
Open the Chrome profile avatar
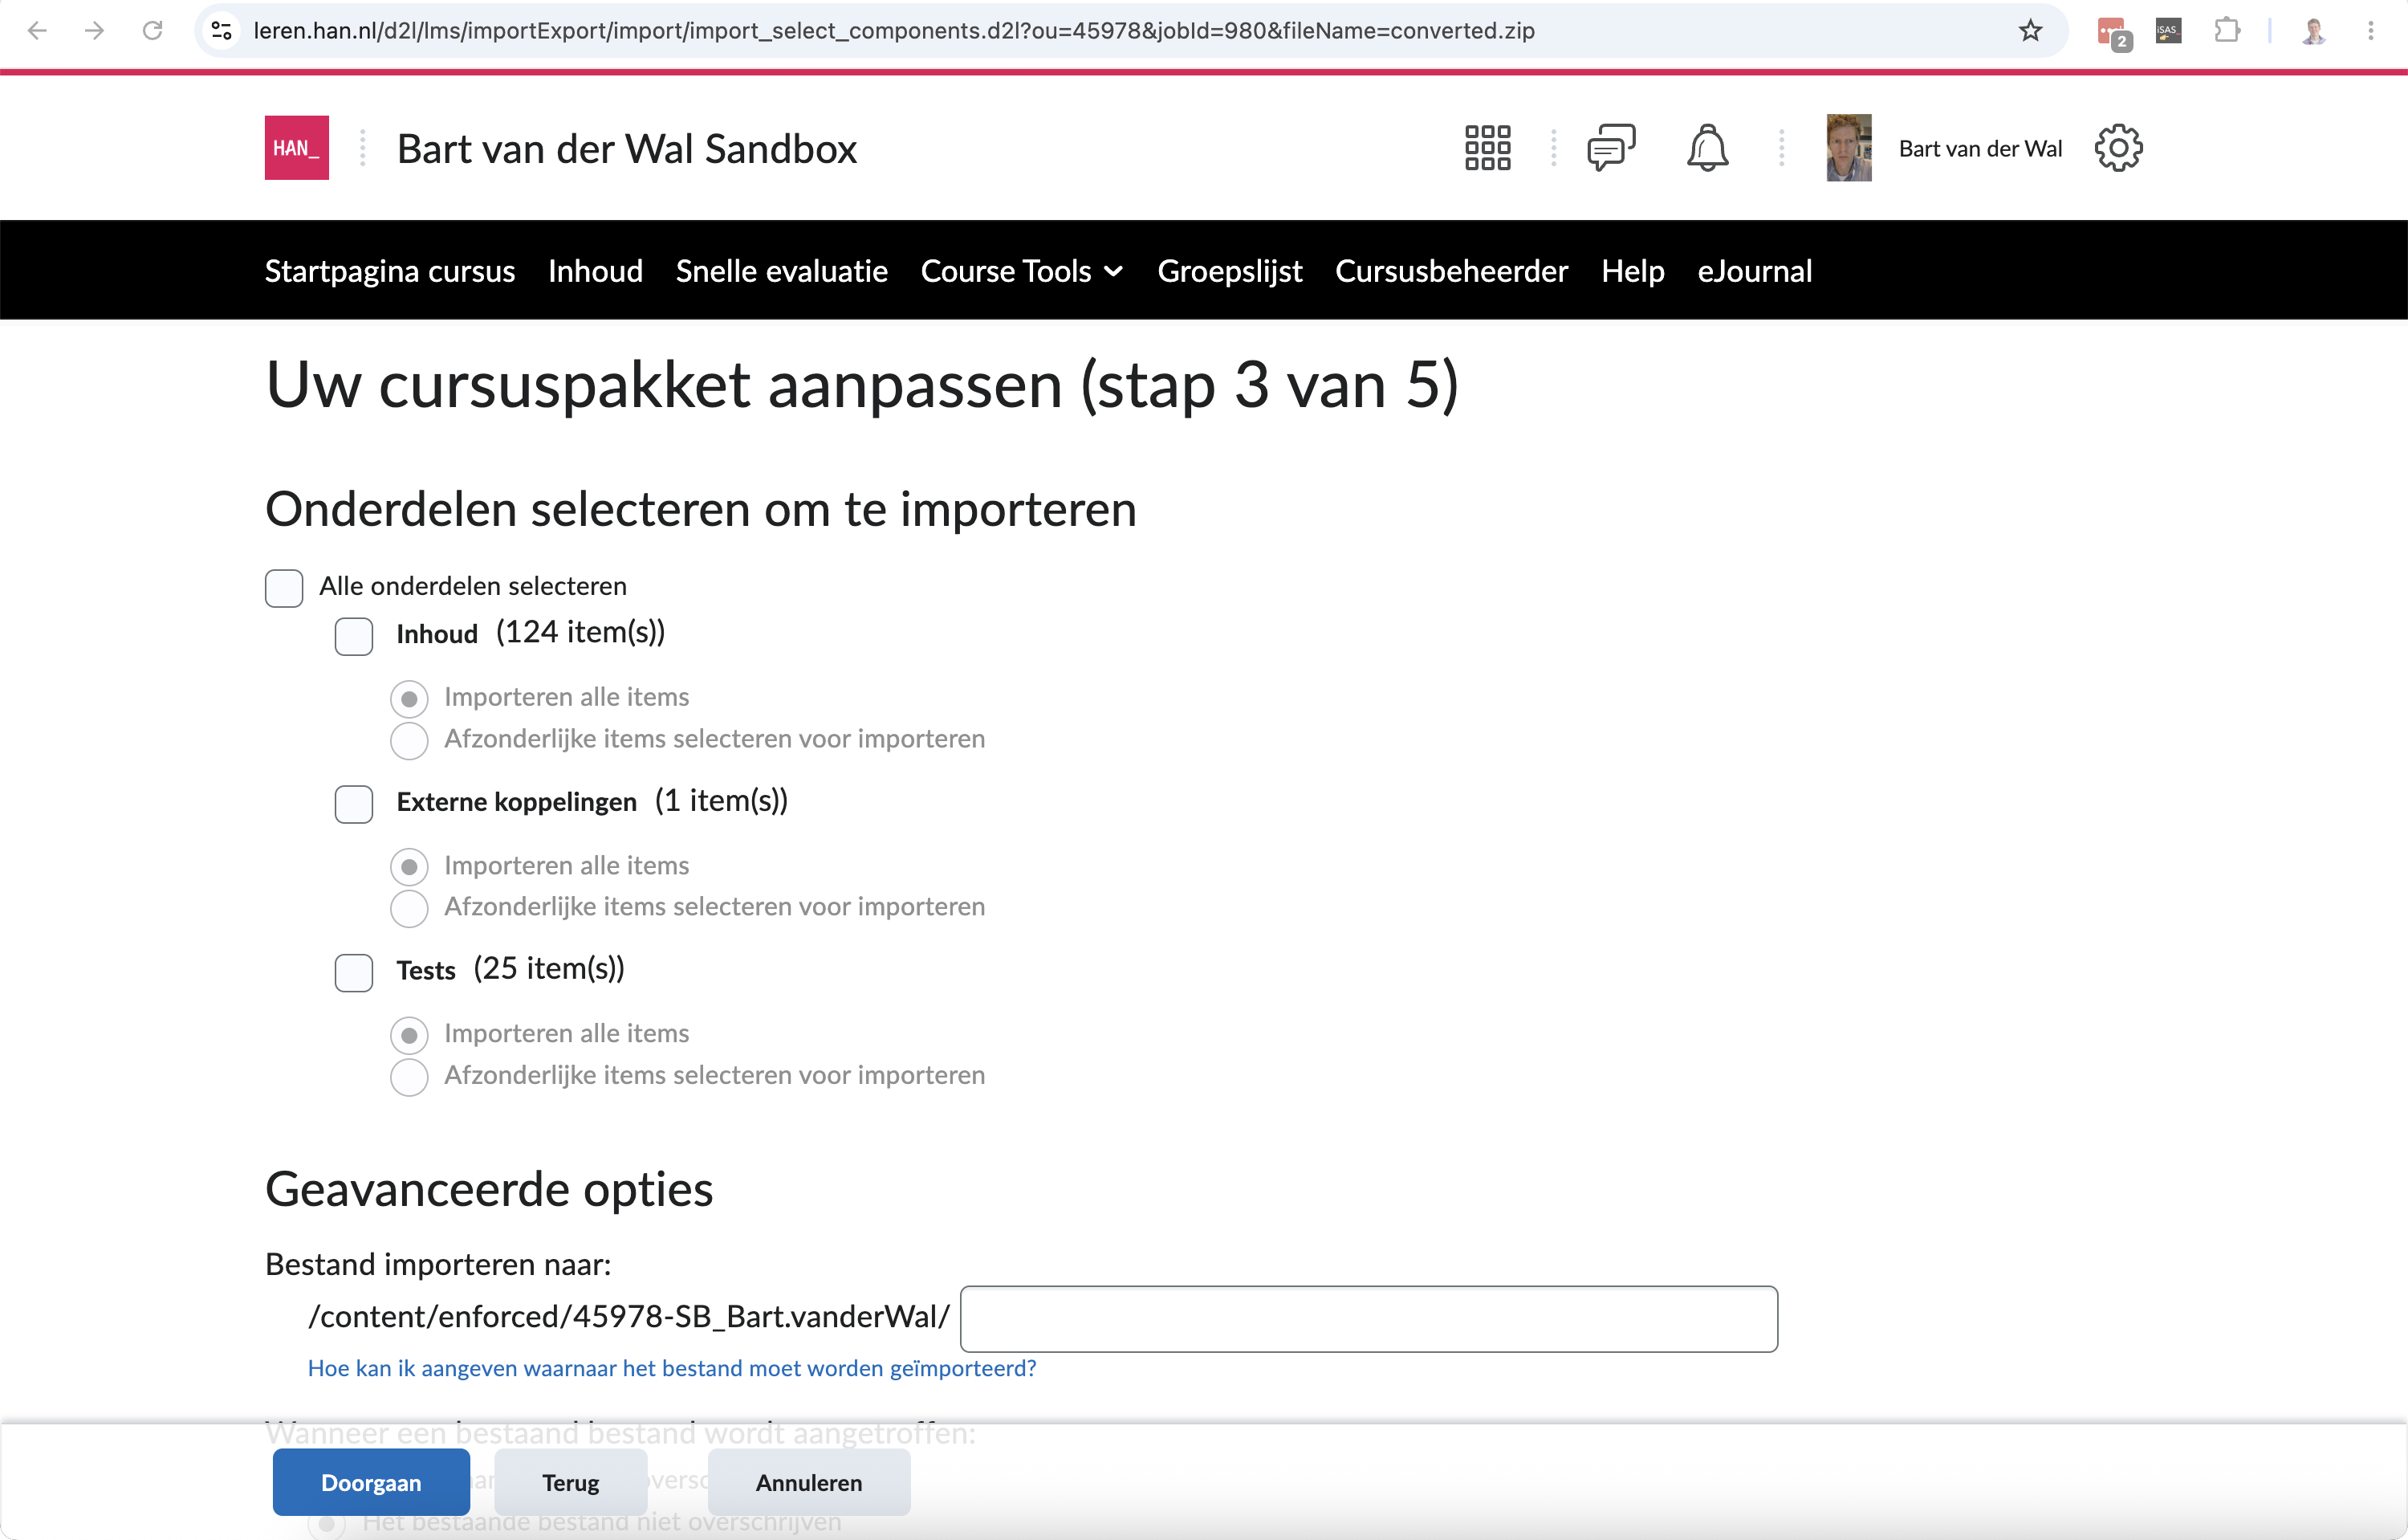[x=2313, y=31]
